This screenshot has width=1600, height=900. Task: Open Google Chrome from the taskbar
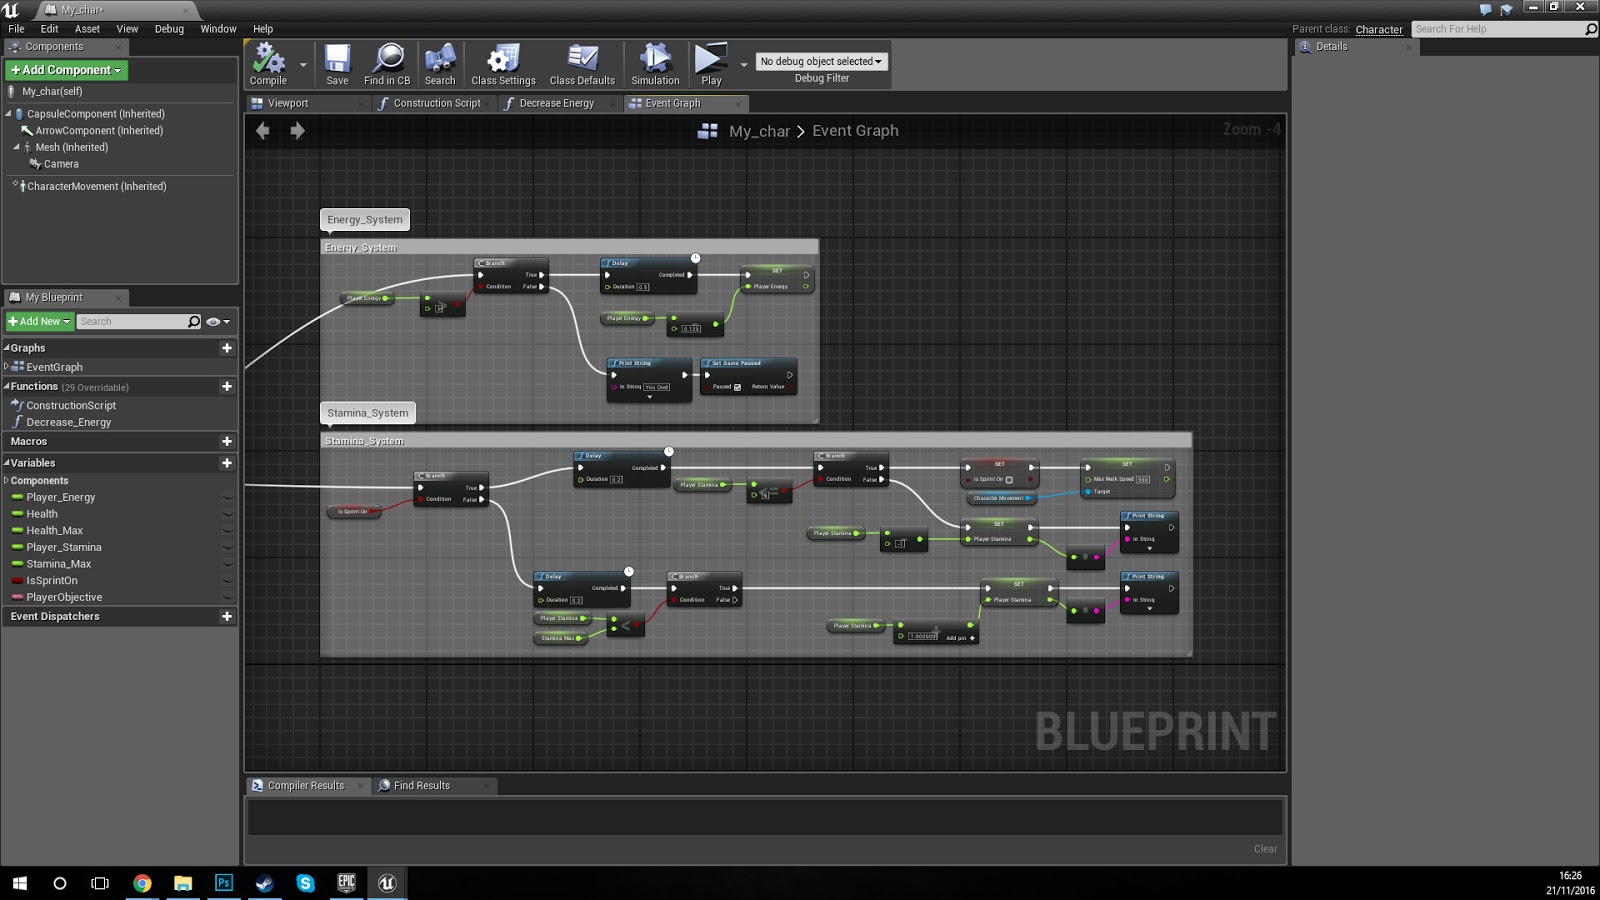click(142, 883)
